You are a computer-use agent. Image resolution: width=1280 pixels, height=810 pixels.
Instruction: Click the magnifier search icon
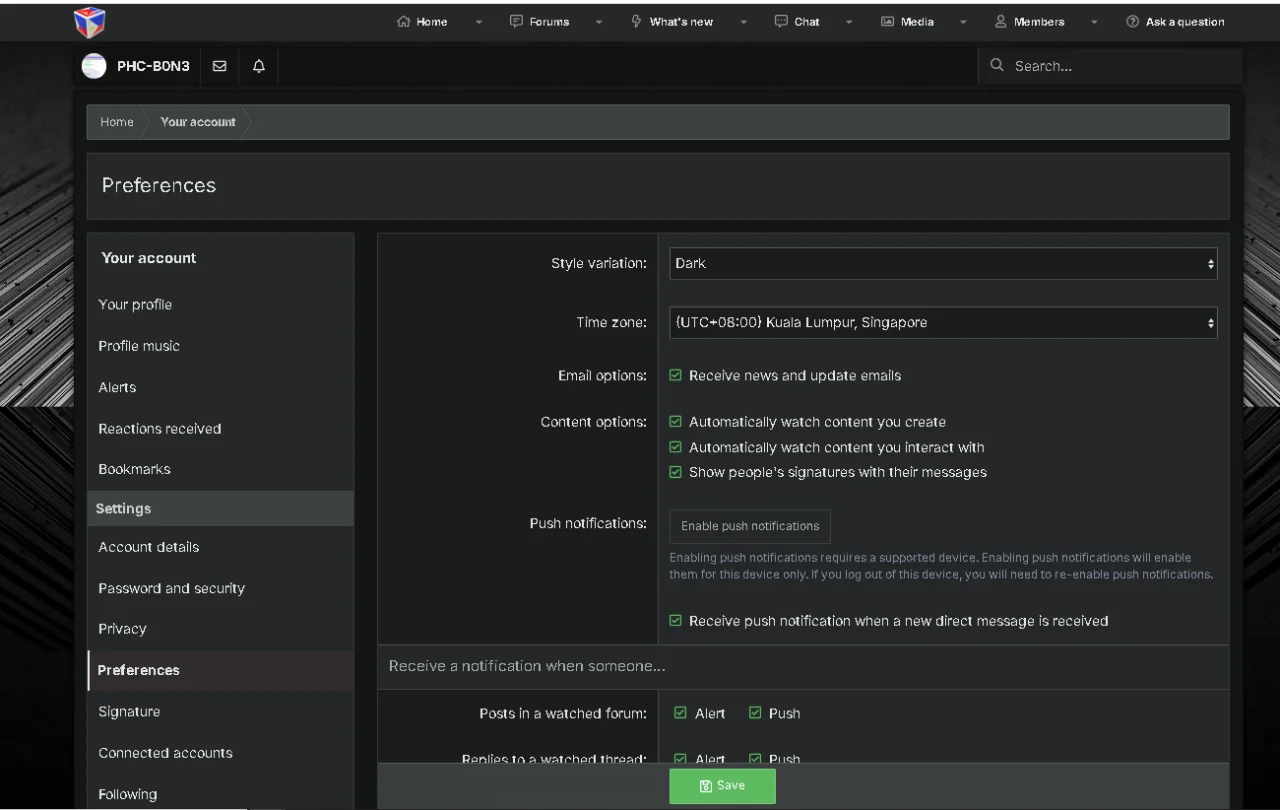[997, 65]
